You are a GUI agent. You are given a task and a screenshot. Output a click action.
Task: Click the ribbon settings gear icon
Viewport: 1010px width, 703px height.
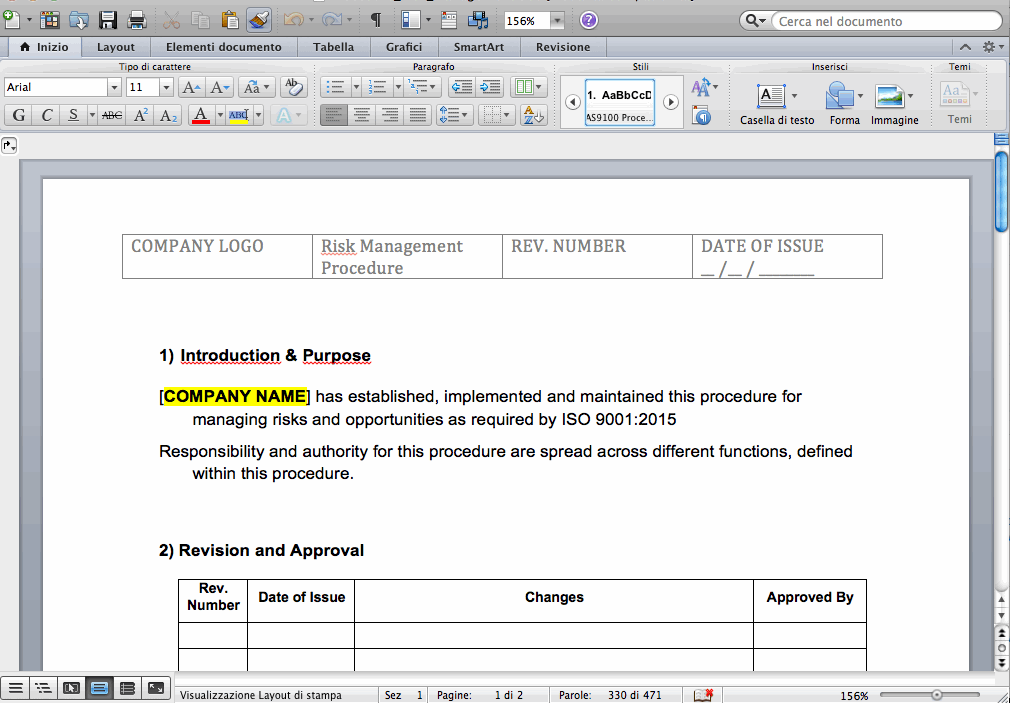[989, 46]
